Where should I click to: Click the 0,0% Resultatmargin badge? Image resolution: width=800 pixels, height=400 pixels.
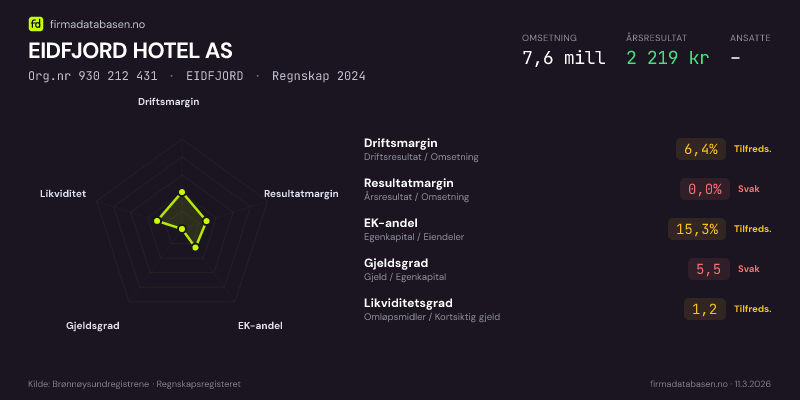(x=705, y=188)
